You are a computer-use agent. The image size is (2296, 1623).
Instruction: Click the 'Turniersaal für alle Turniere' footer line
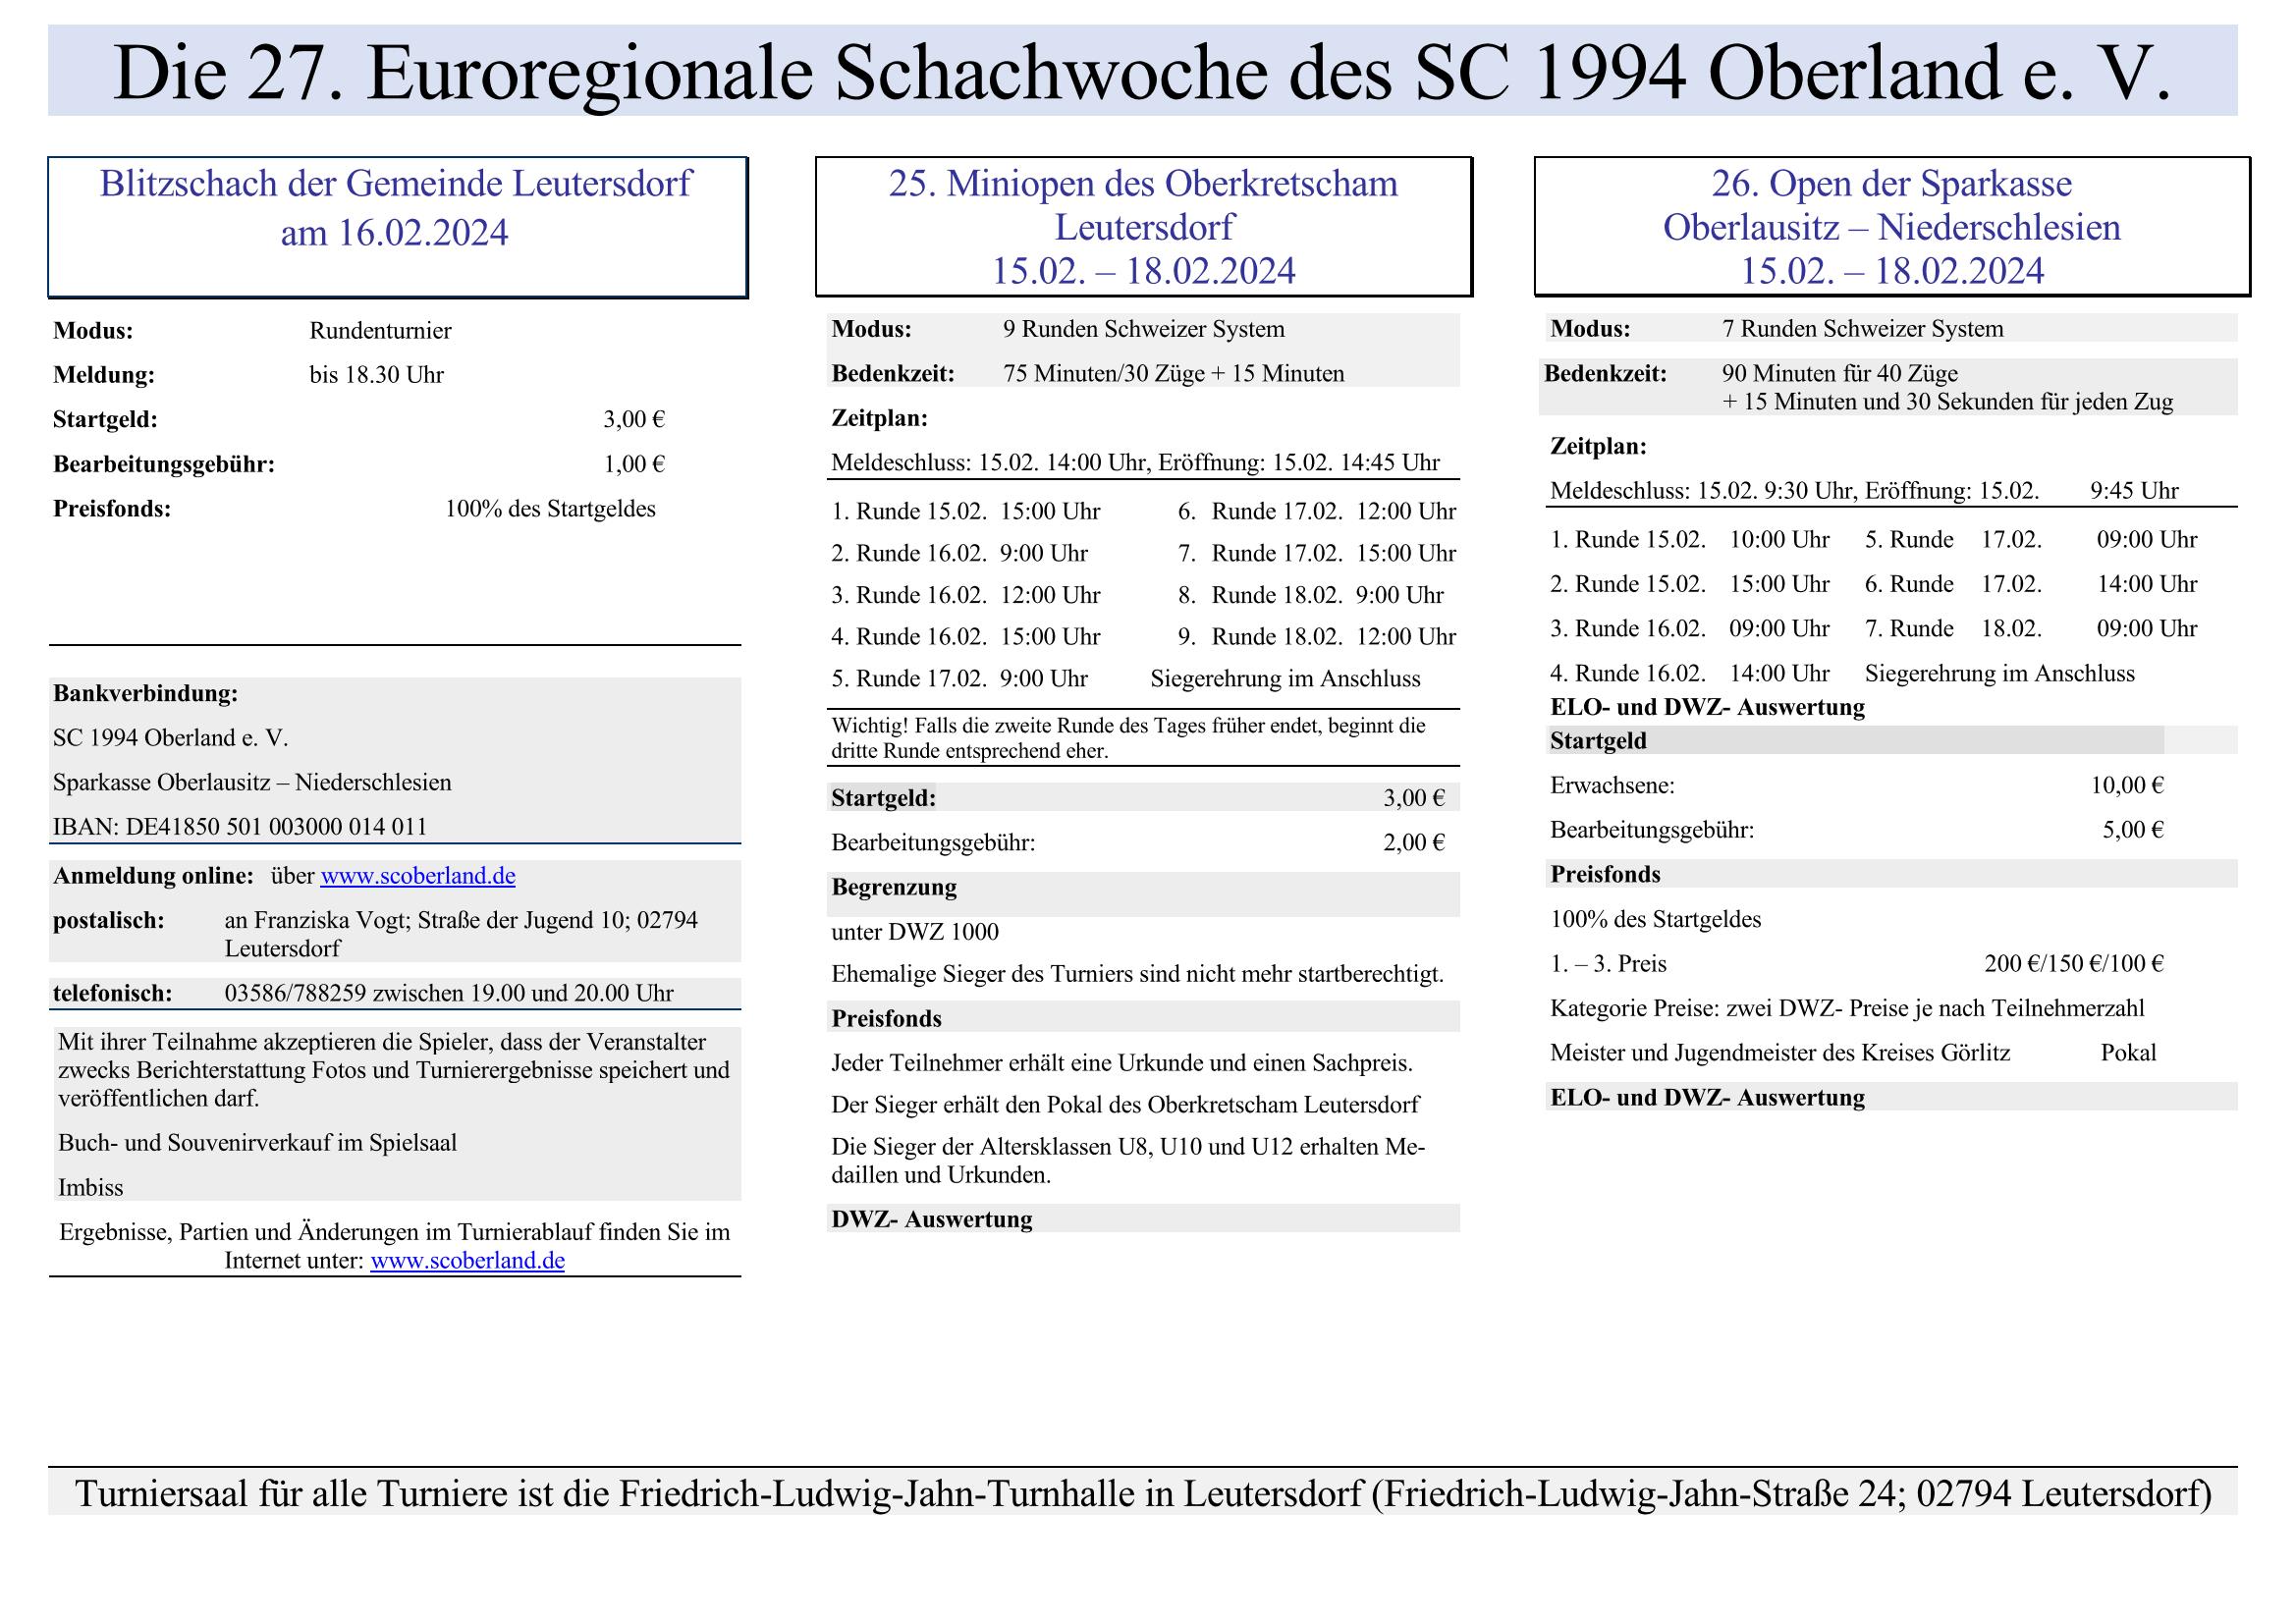point(1143,1494)
